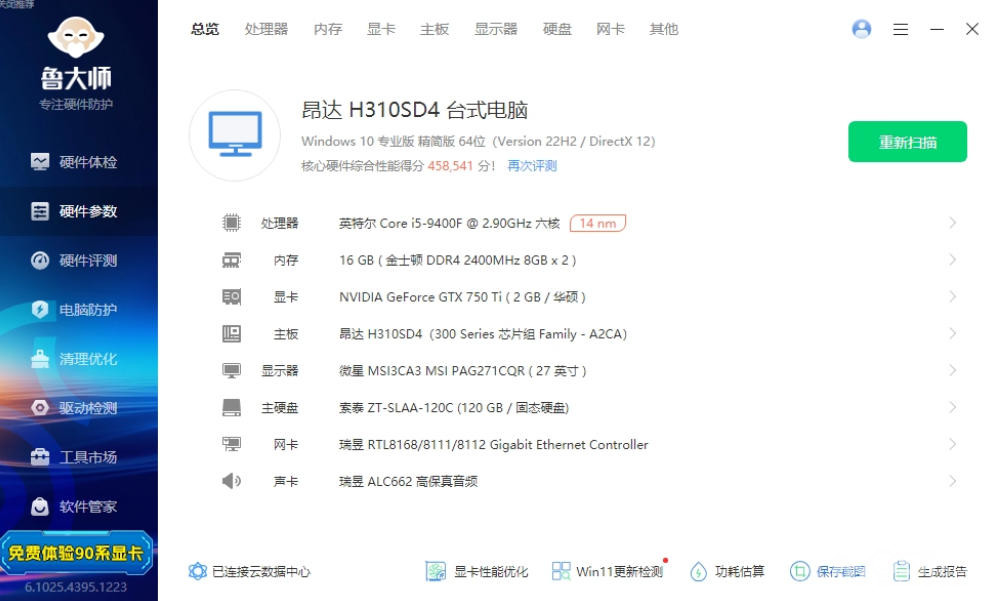Screen dimensions: 995x601
Task: Click the free 90-series GPU trial banner
Action: [x=78, y=553]
